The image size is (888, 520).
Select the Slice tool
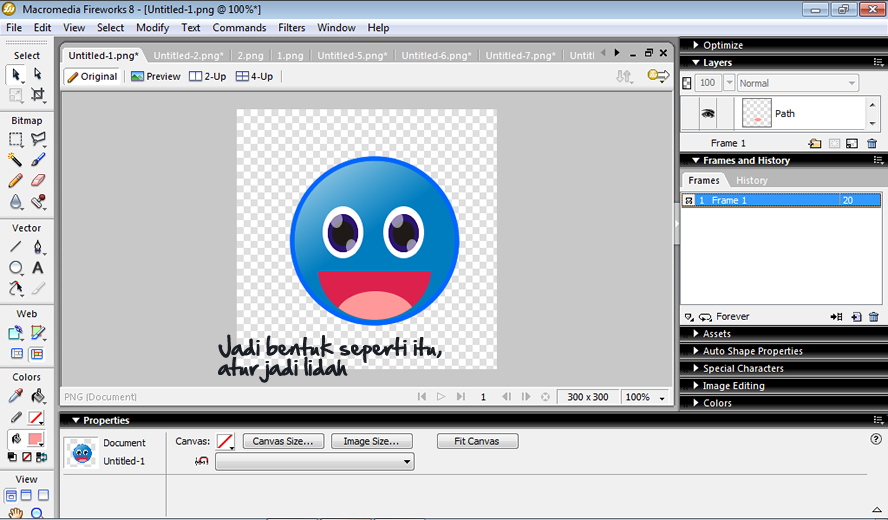pos(37,333)
